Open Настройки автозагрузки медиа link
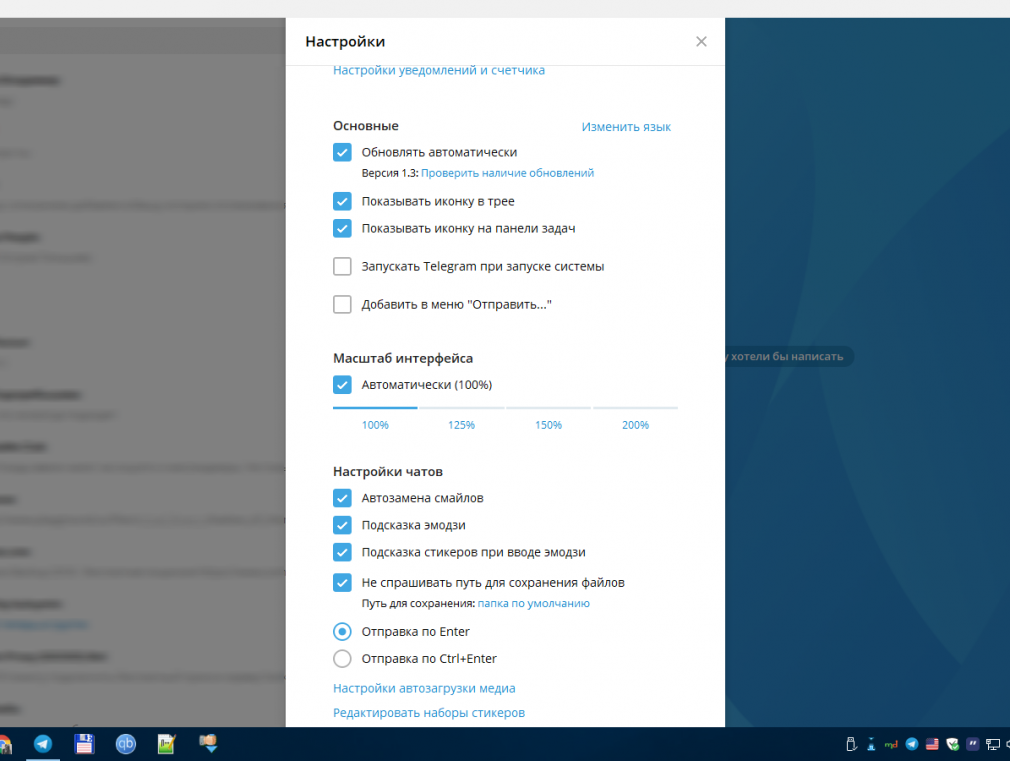 point(424,688)
